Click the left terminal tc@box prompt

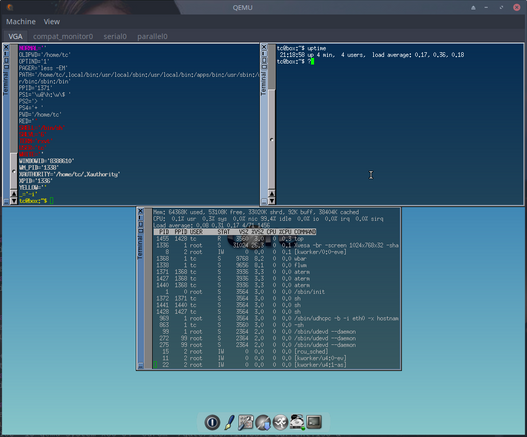click(x=33, y=201)
